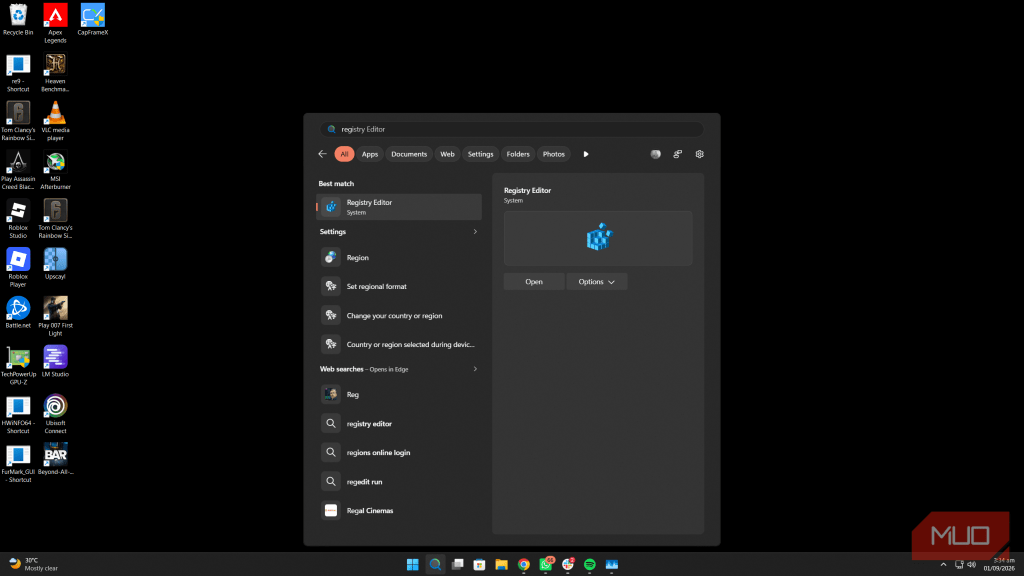Select HWiNFO64 Shortcut desktop icon
This screenshot has width=1024, height=576.
pyautogui.click(x=18, y=414)
